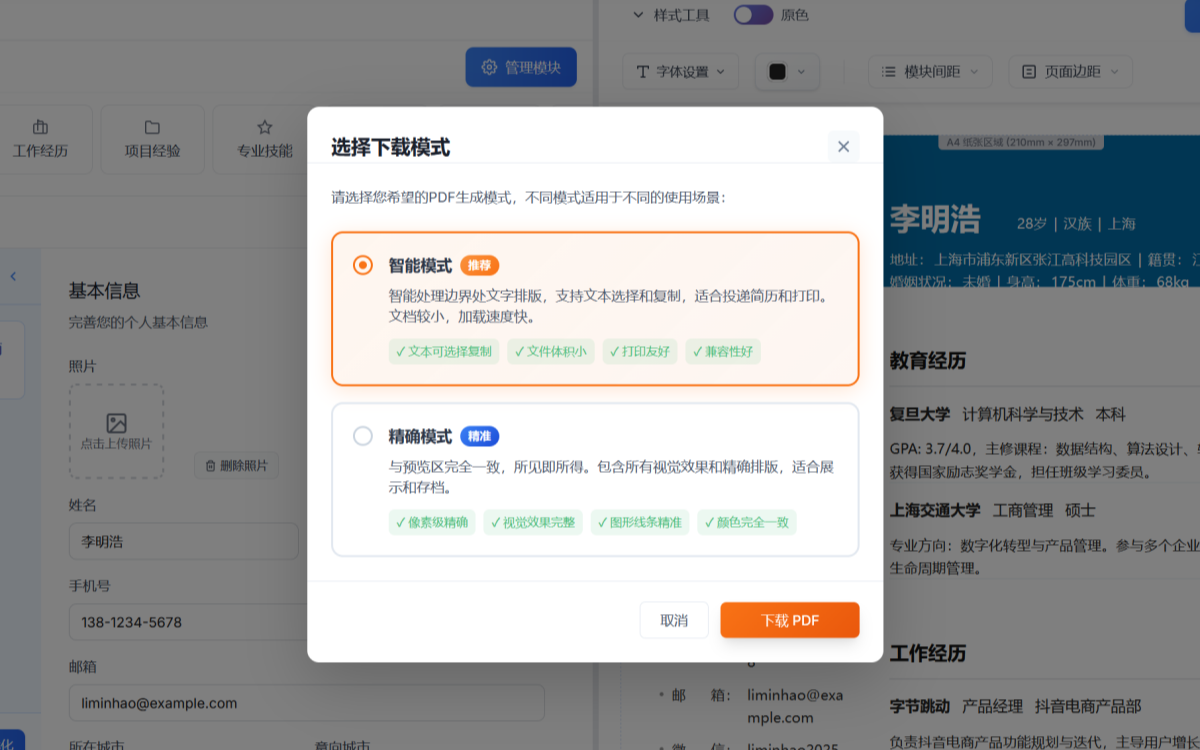This screenshot has width=1200, height=750.
Task: Click the 下载 PDF button
Action: [x=789, y=620]
